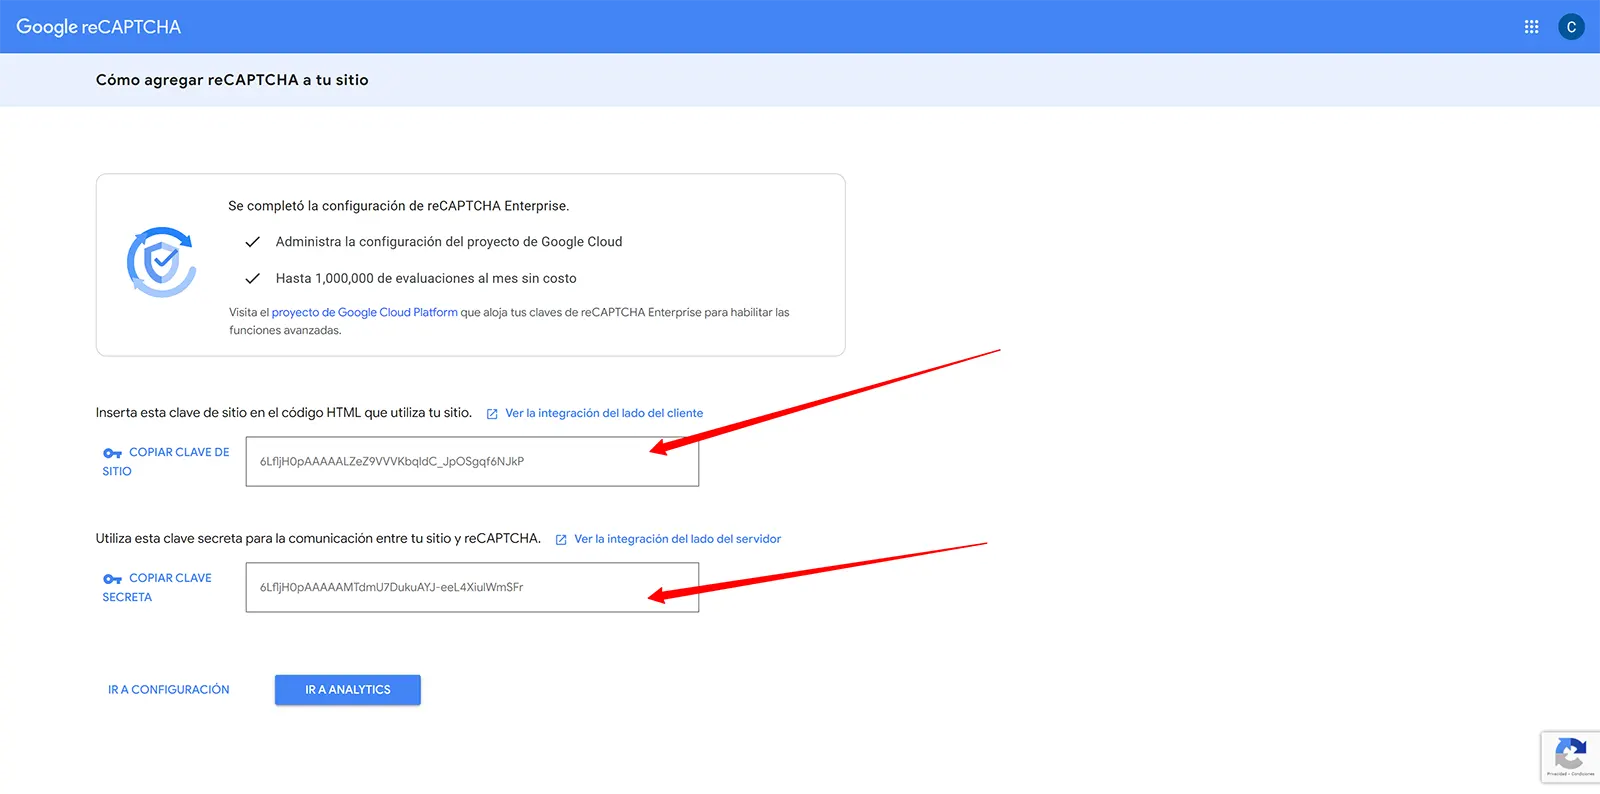
Task: Click checkmark next to Hasta 1,000,000 de evaluaciones
Action: (x=253, y=279)
